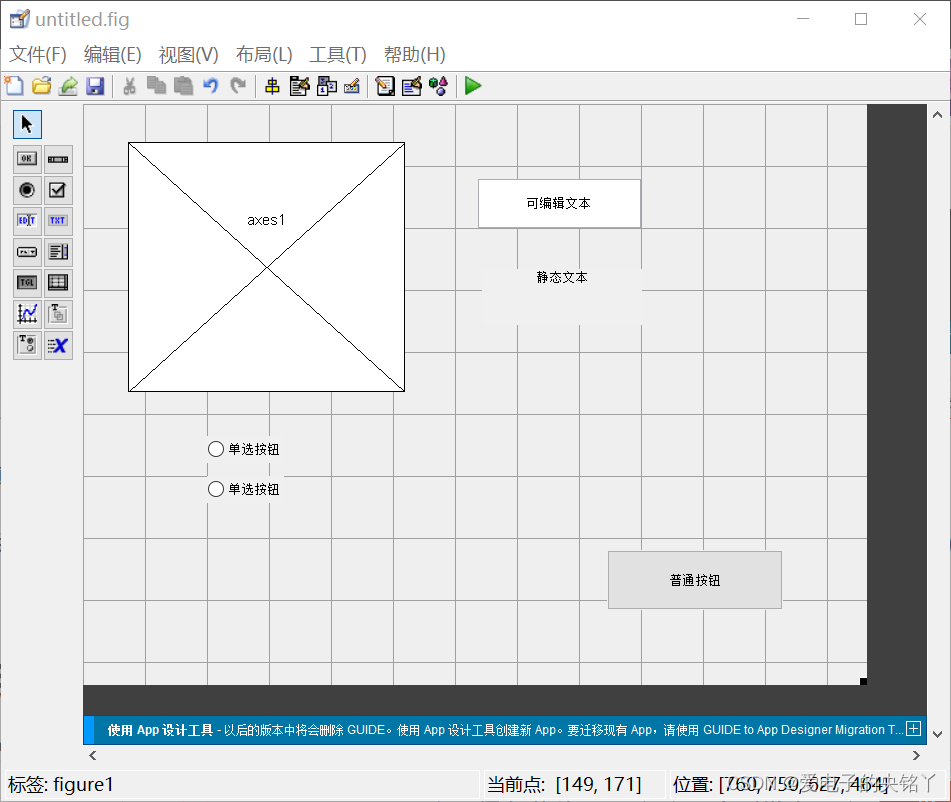This screenshot has height=802, width=951.
Task: Paste from clipboard in the toolbar
Action: pos(183,86)
